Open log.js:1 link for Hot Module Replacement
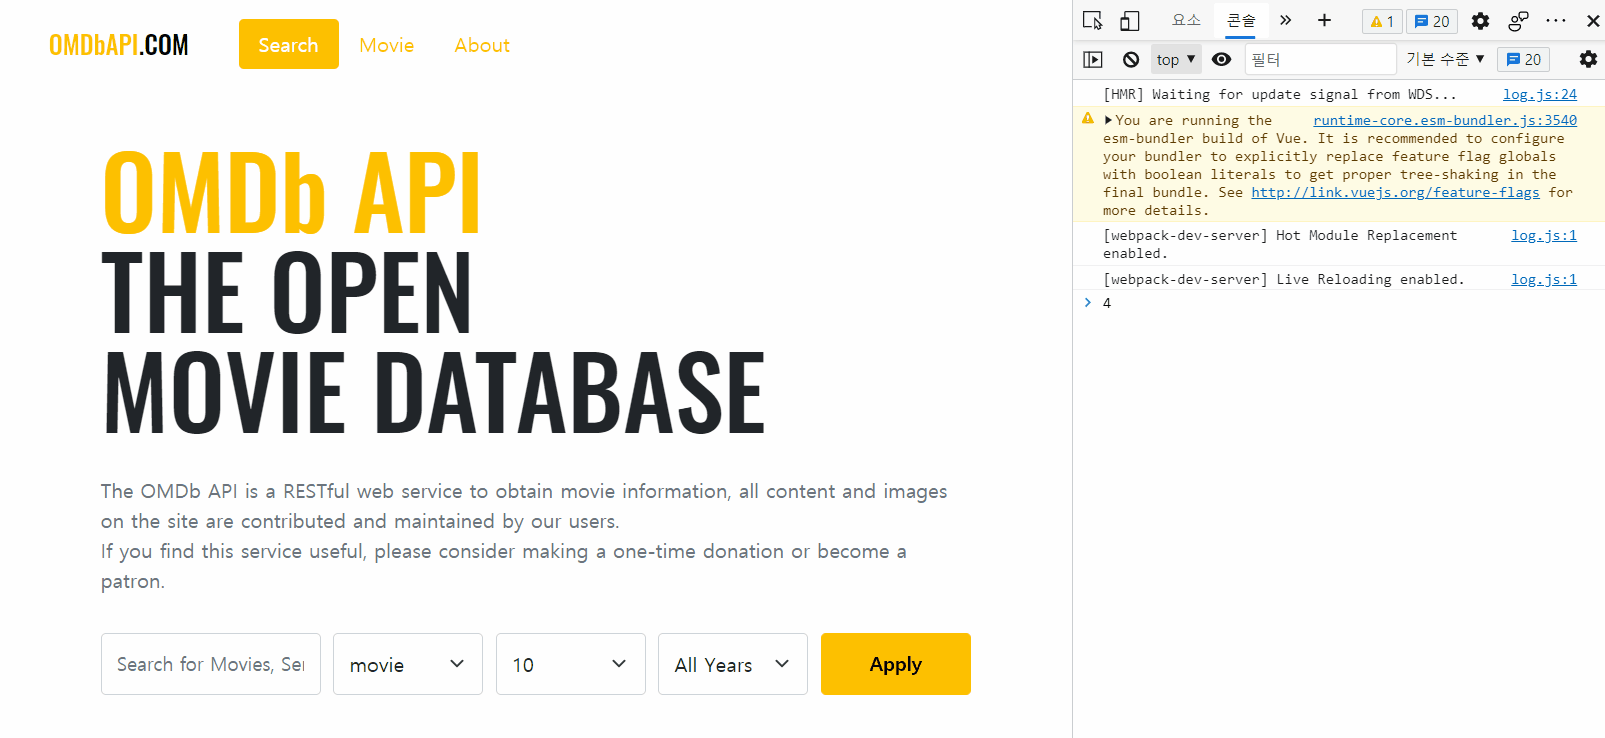Image resolution: width=1605 pixels, height=738 pixels. 1544,235
